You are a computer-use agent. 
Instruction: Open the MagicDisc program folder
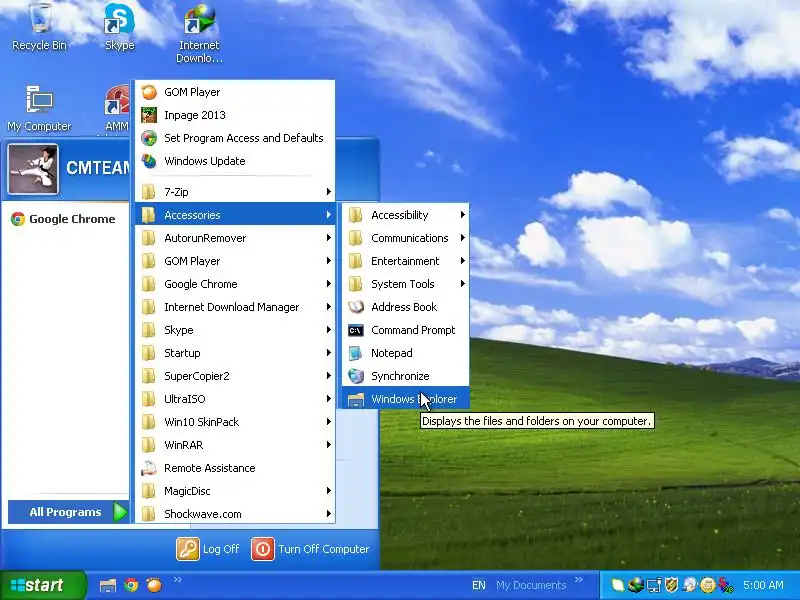click(x=235, y=491)
